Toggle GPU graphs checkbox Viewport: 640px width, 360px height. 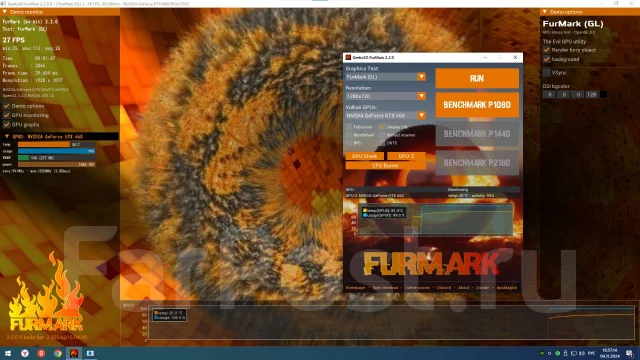pyautogui.click(x=7, y=125)
